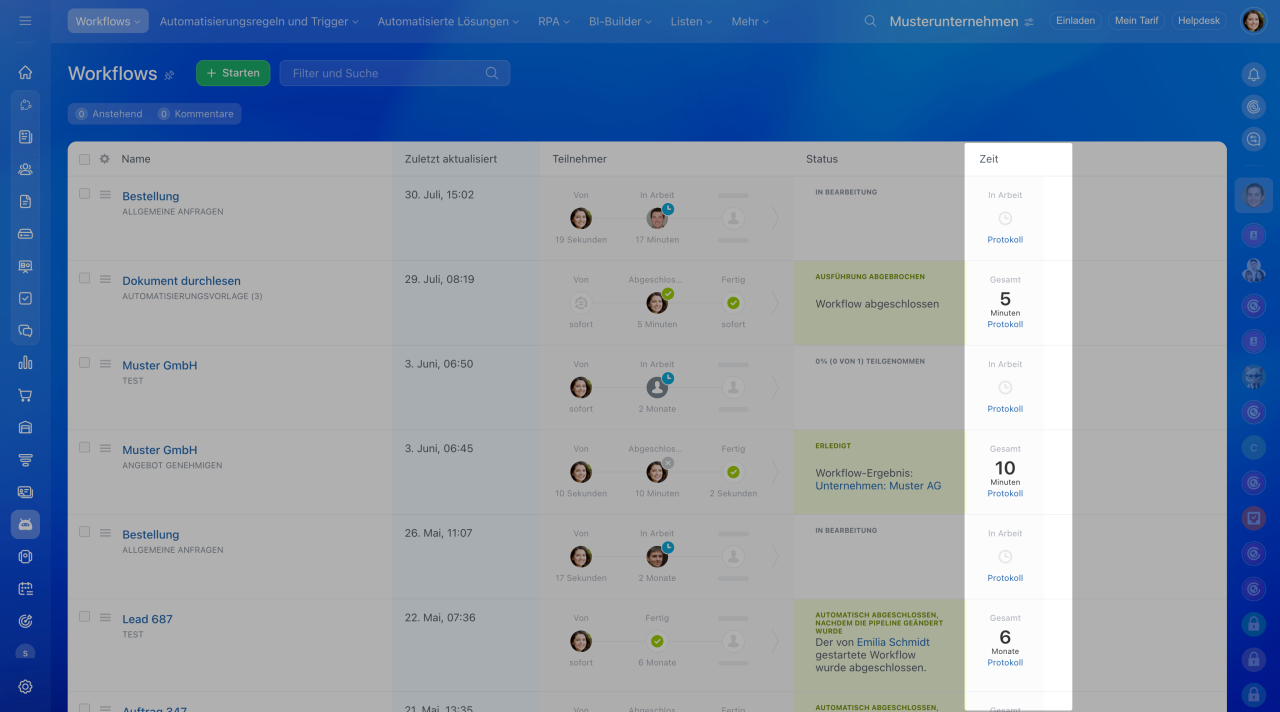This screenshot has width=1280, height=712.
Task: Select the Anstehend filter counter
Action: (x=109, y=114)
